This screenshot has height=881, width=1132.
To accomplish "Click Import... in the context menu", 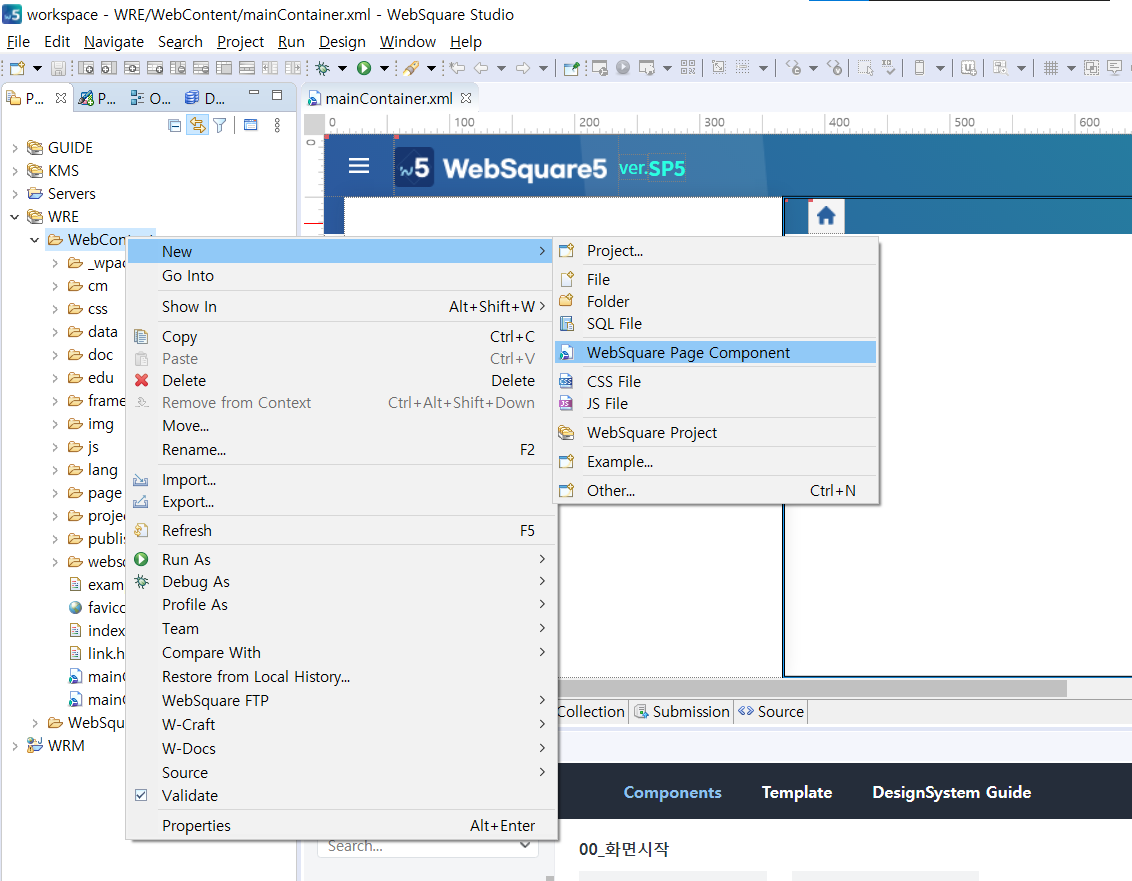I will coord(341,479).
